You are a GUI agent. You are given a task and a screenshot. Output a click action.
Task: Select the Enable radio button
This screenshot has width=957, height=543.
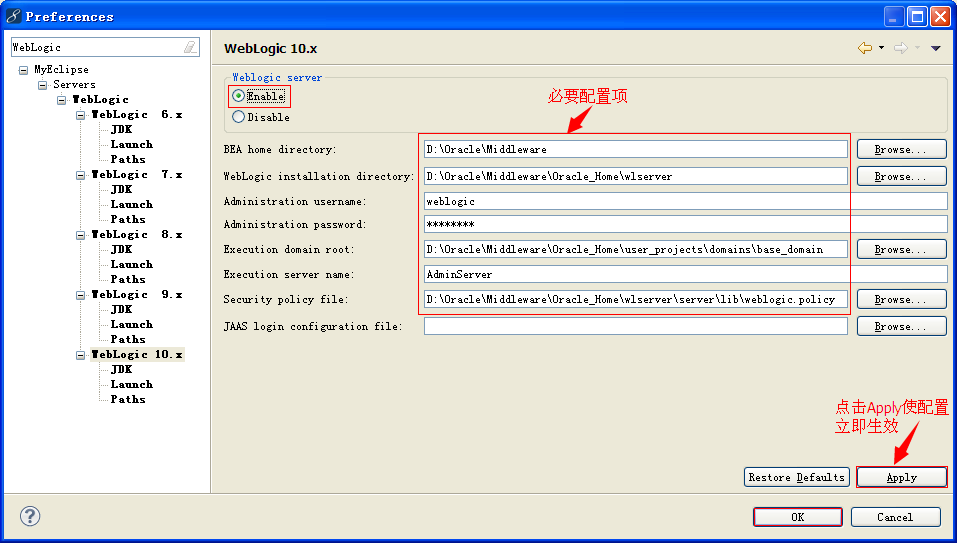click(x=239, y=96)
